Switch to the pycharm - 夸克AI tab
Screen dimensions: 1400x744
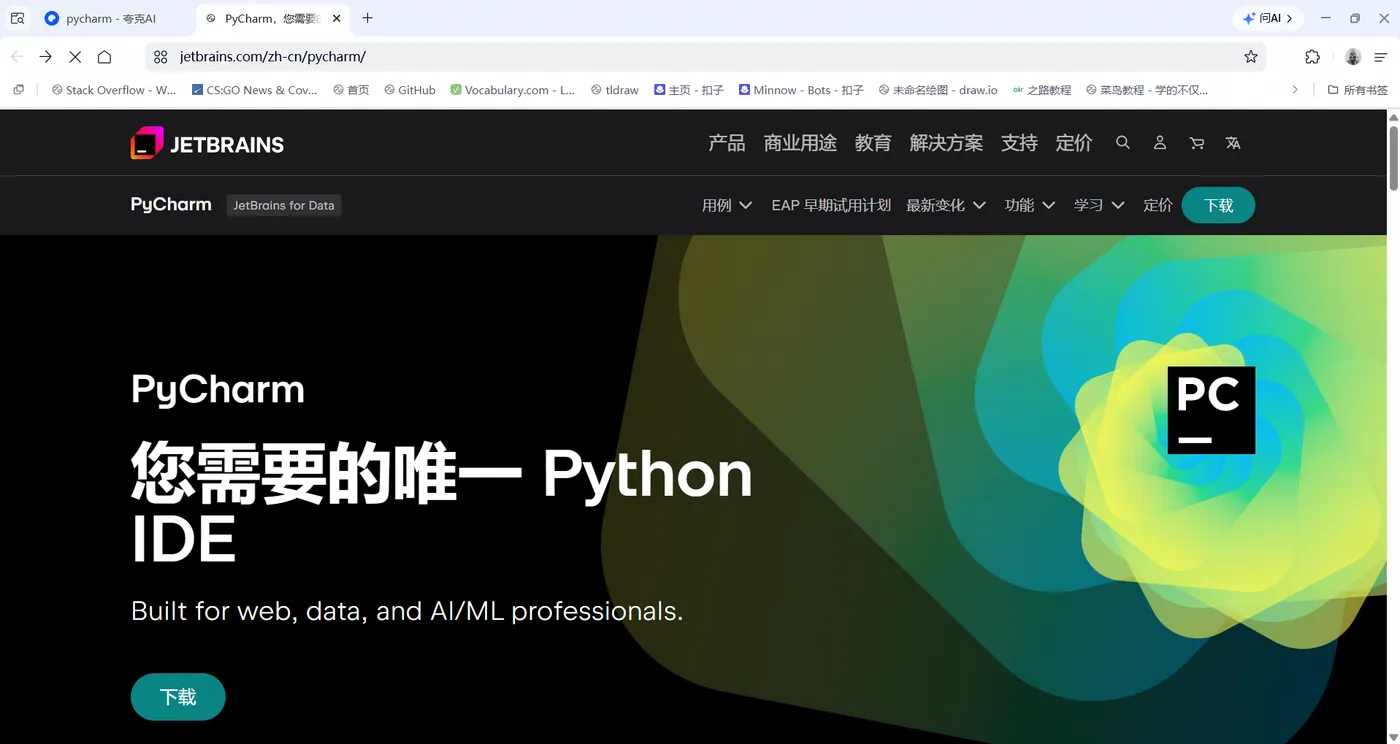[x=112, y=18]
